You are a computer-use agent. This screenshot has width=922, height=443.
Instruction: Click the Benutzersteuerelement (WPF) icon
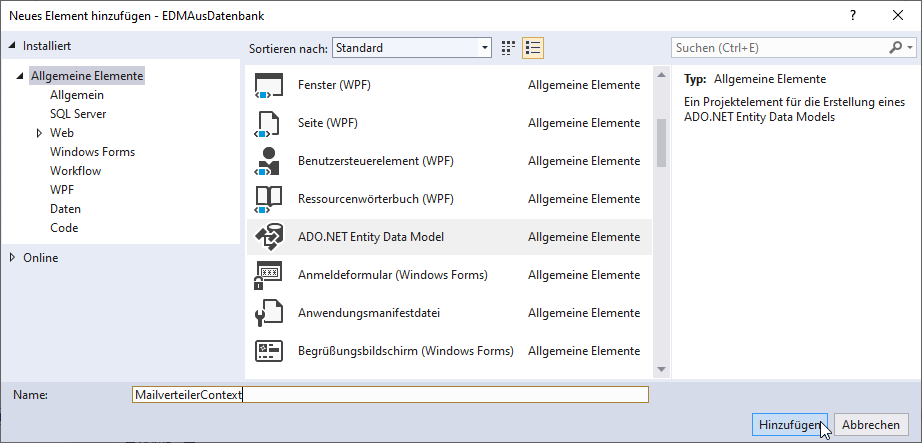pos(269,161)
